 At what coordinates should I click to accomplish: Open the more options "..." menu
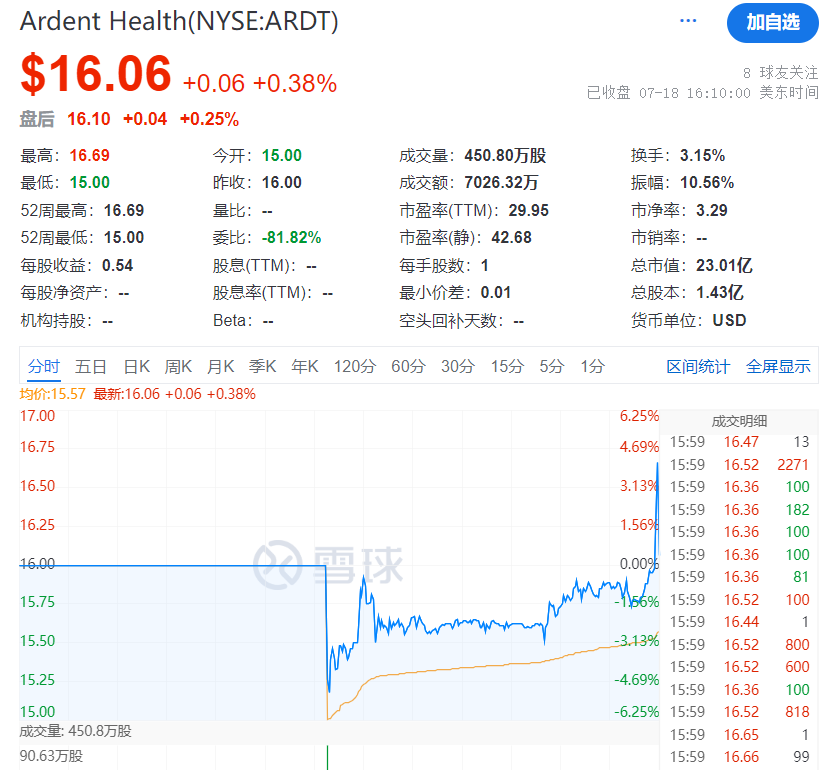pos(687,21)
